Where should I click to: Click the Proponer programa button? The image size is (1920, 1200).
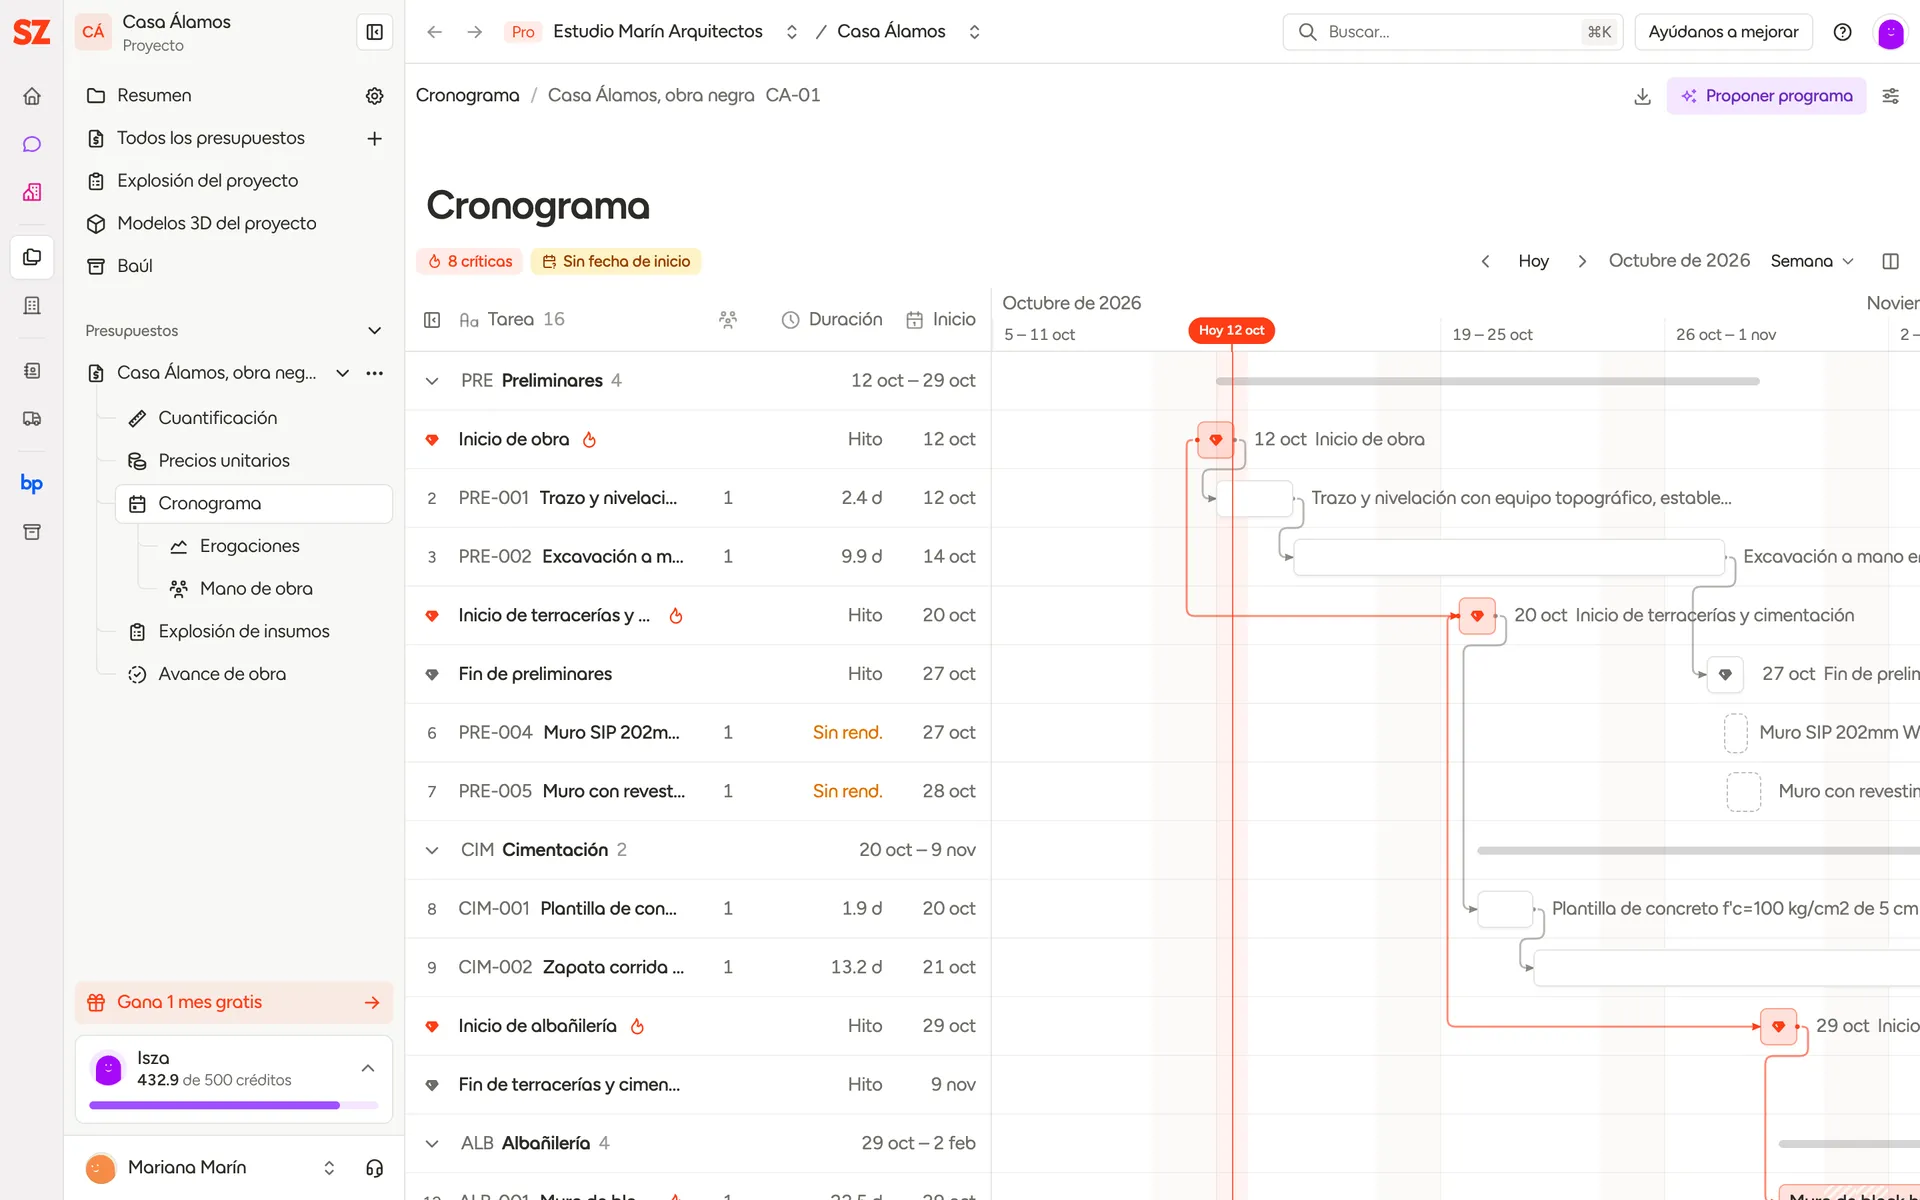[1766, 96]
